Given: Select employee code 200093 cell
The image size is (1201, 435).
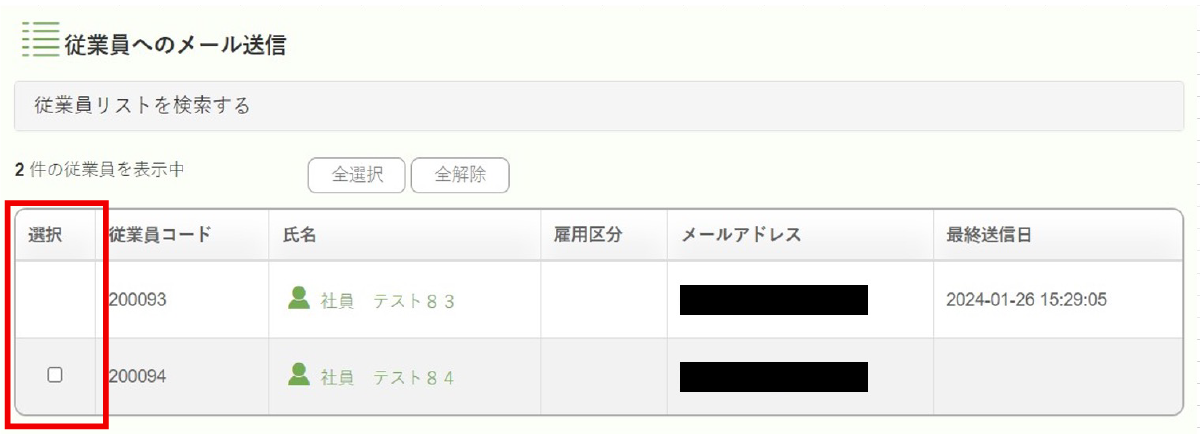Looking at the screenshot, I should pyautogui.click(x=138, y=300).
